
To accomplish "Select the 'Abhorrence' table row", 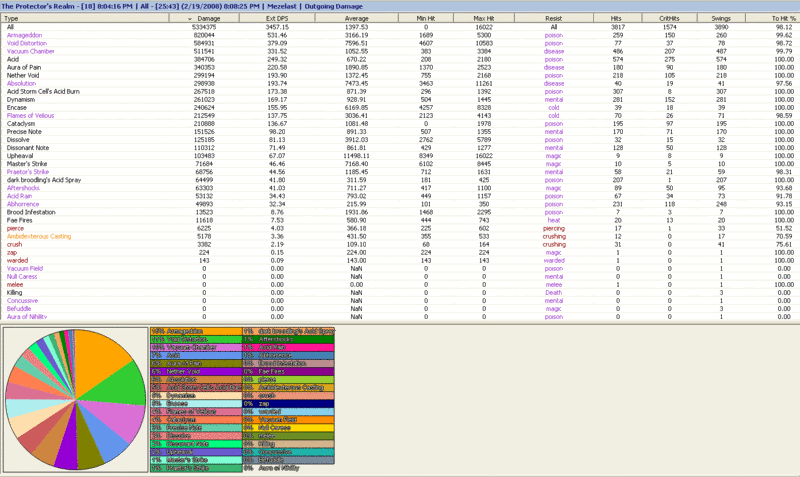I will pyautogui.click(x=400, y=204).
